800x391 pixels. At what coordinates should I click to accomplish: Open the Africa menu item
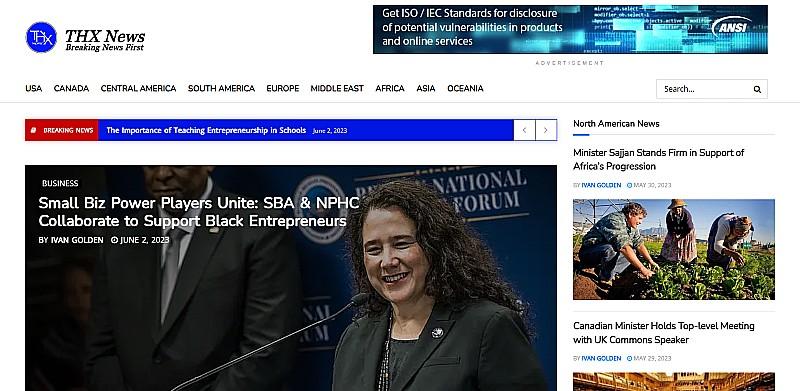(390, 88)
